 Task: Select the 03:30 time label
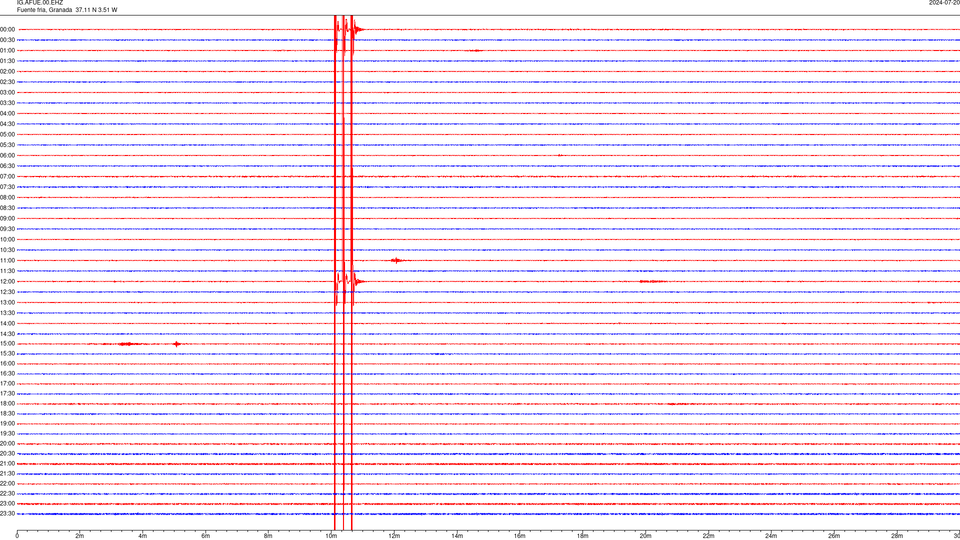point(7,103)
